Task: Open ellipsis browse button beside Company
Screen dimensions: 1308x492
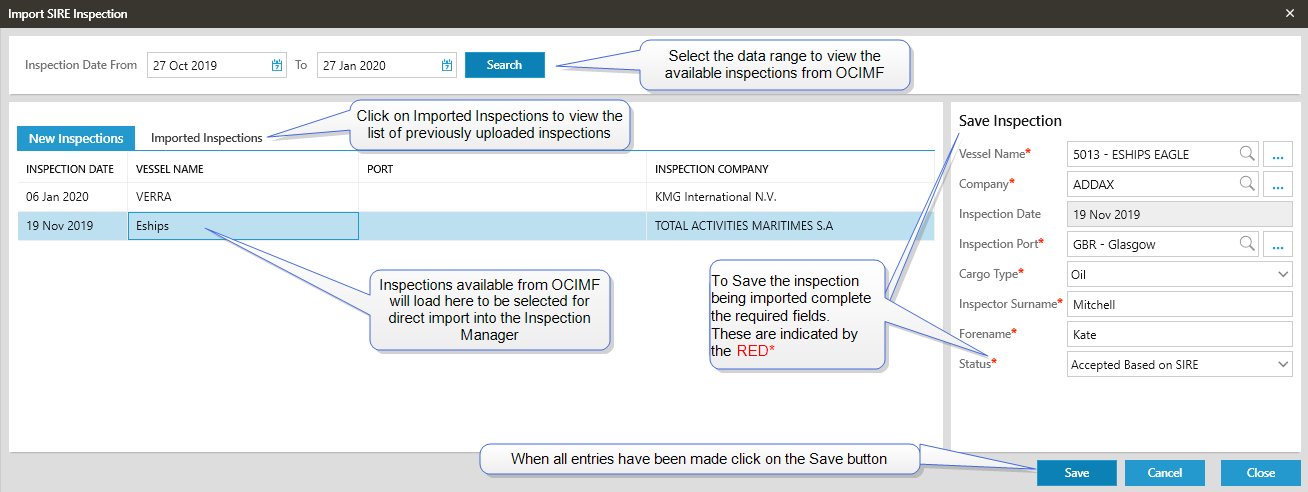Action: click(1278, 184)
